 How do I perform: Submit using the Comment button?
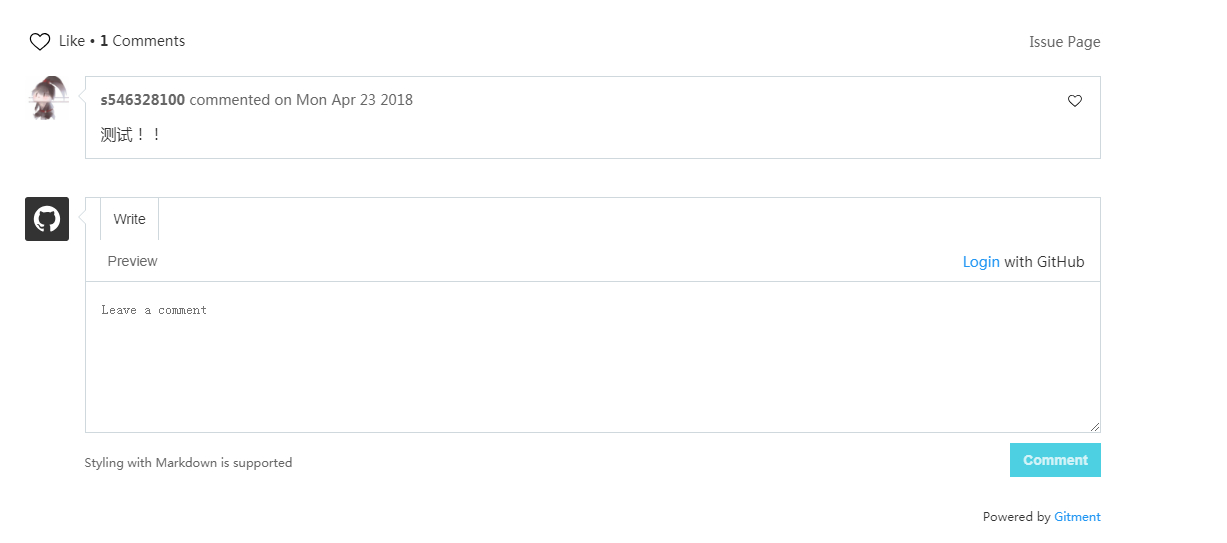tap(1055, 460)
